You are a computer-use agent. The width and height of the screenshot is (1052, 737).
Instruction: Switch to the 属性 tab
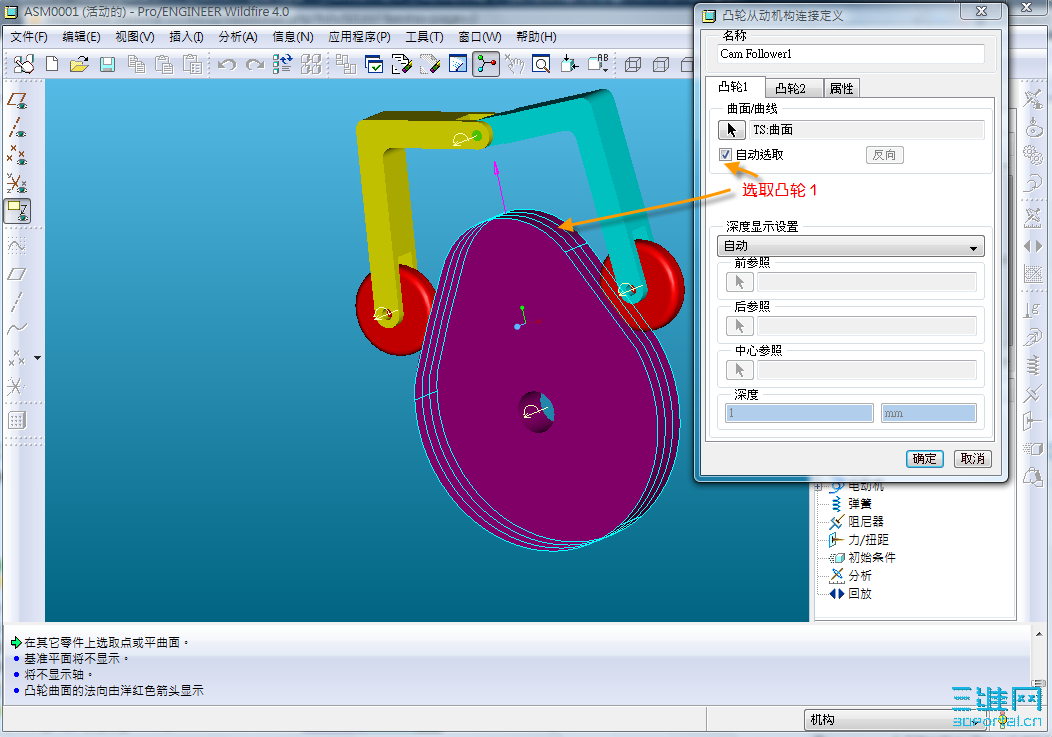tap(841, 89)
